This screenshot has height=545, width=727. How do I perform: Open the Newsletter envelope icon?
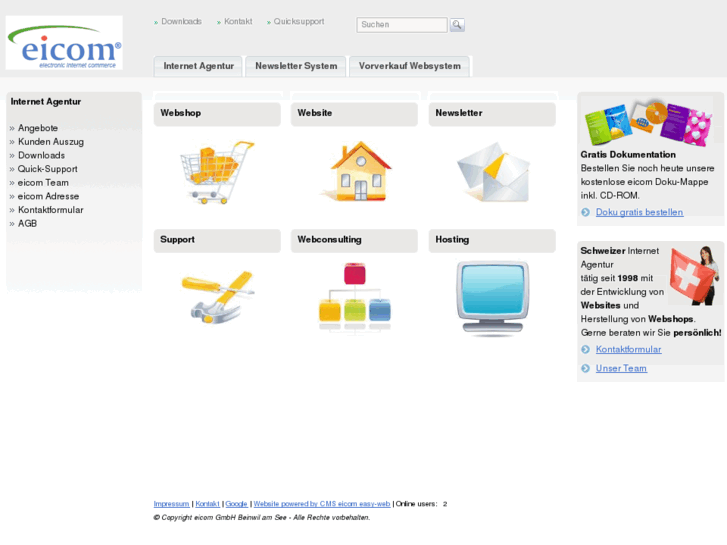click(492, 173)
